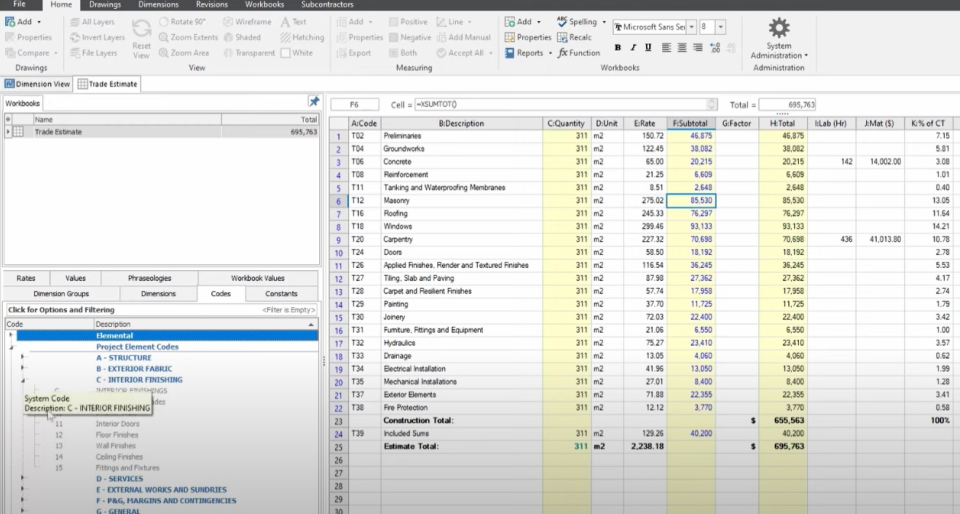Select Shaded view mode
Viewport: 960px width, 514px height.
242,37
